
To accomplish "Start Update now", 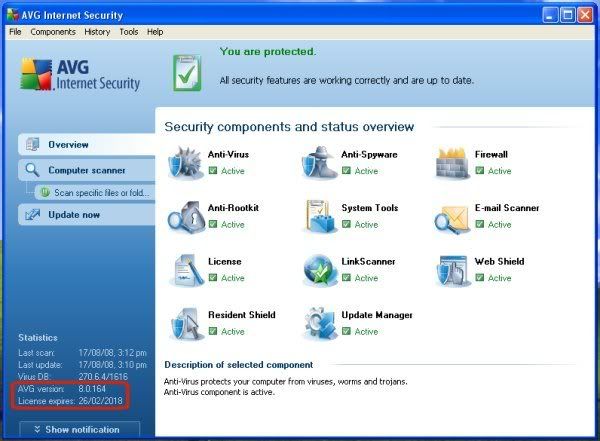I will pos(87,215).
